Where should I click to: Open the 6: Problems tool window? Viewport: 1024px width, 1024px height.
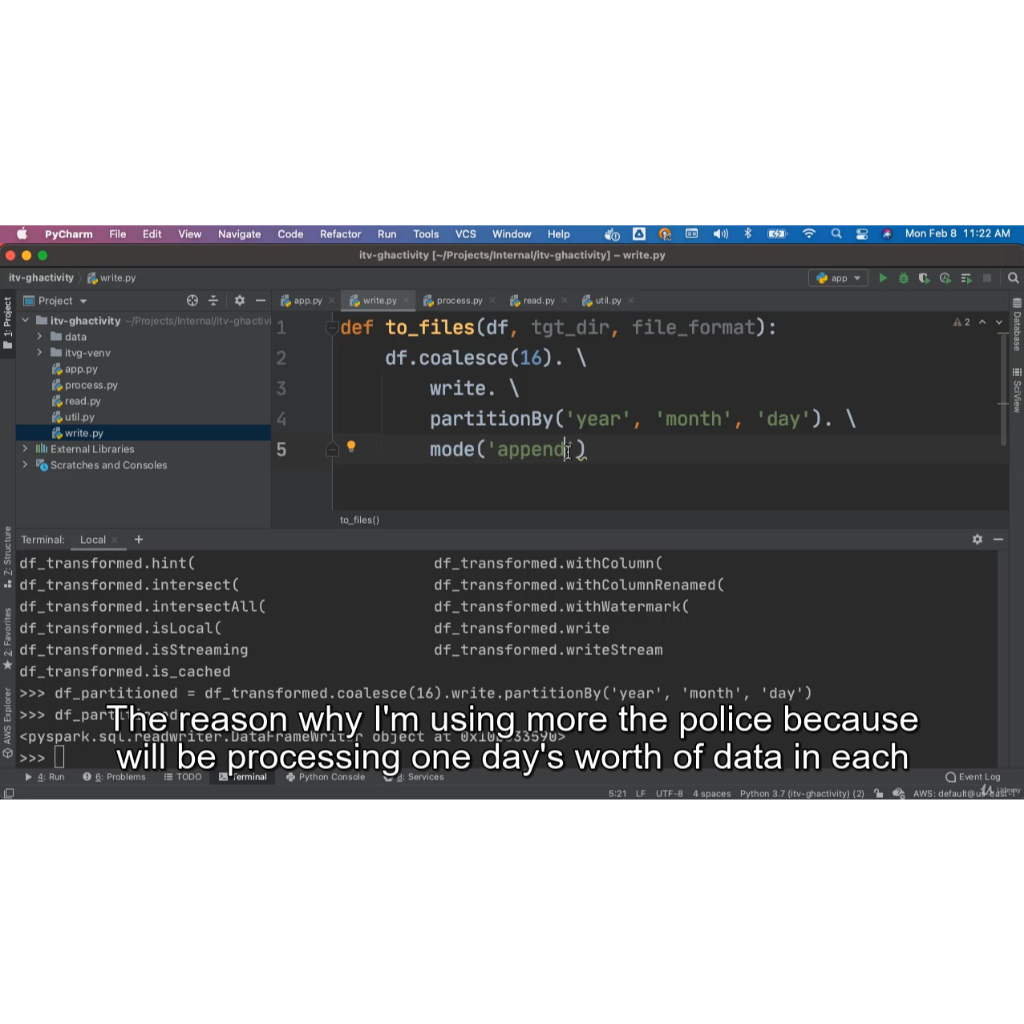(114, 777)
